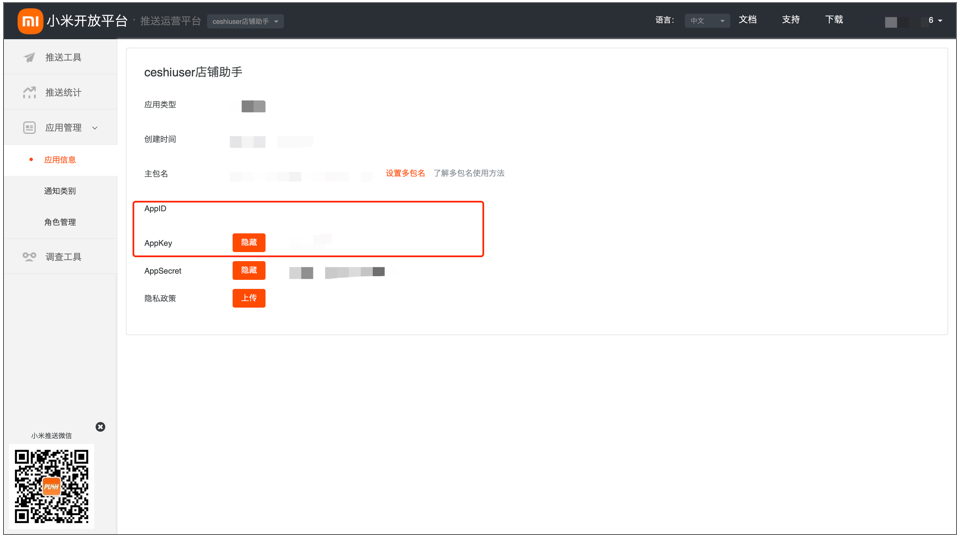Collapse the 应用管理 menu chevron
This screenshot has width=960, height=540.
[x=95, y=128]
